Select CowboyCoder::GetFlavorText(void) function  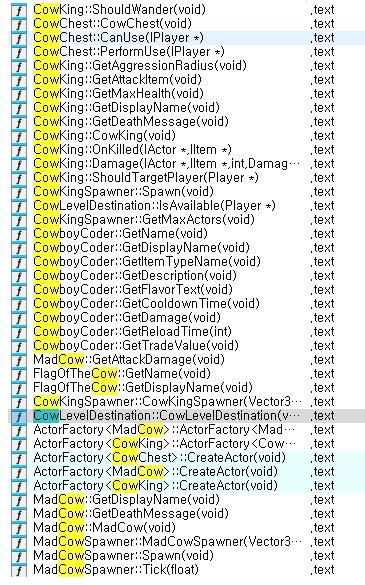[x=133, y=290]
